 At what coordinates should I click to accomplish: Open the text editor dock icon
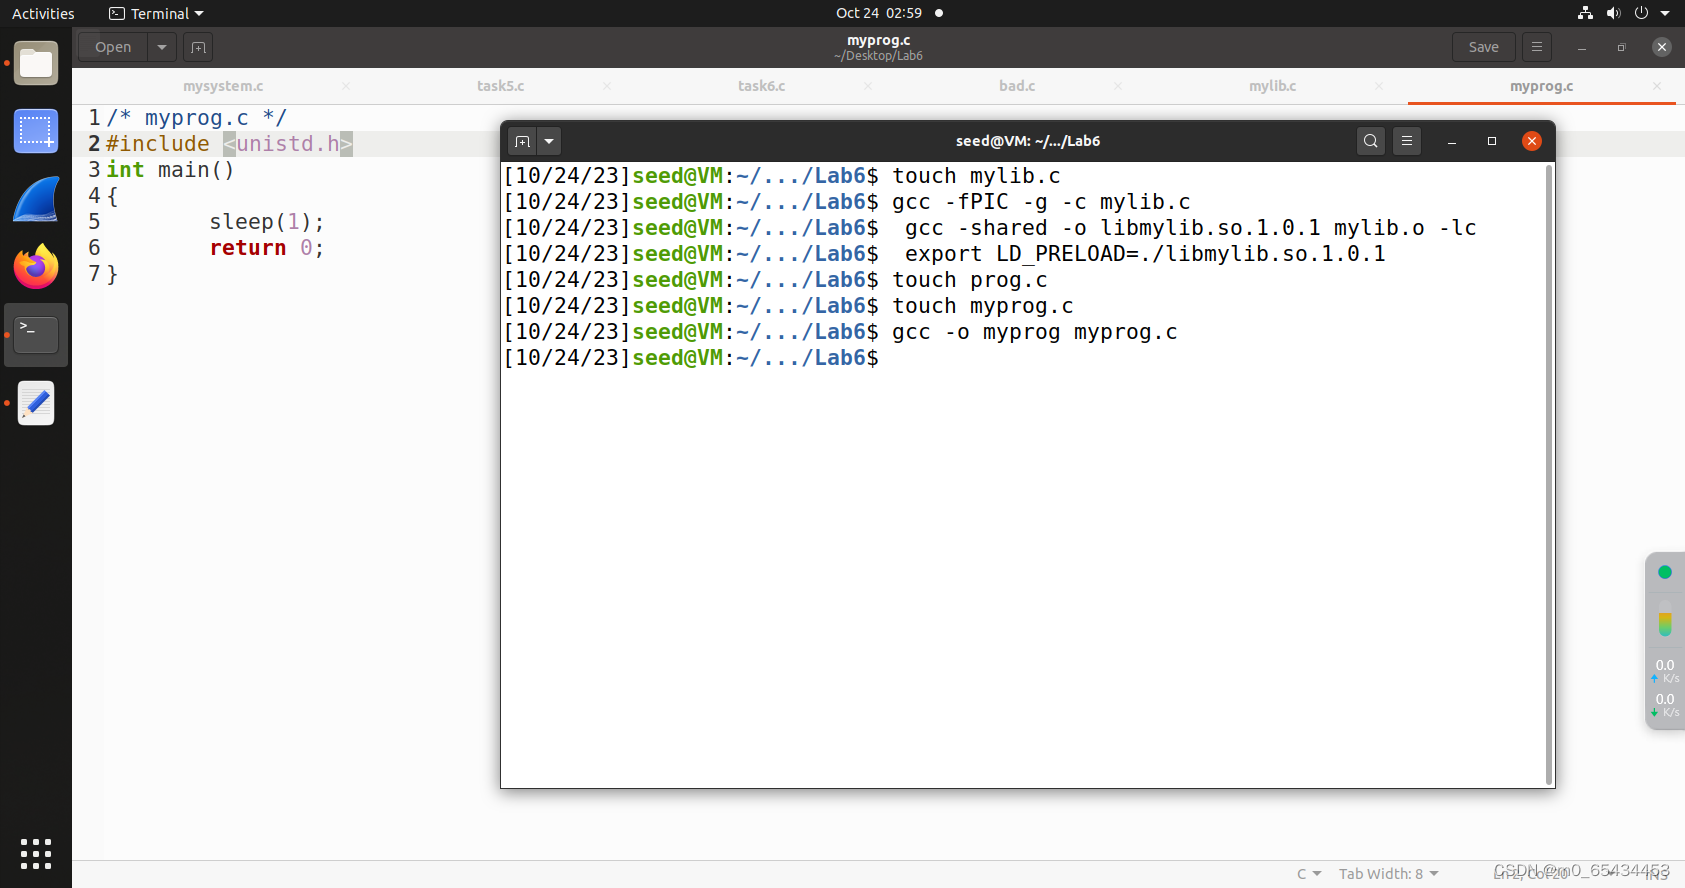[36, 403]
